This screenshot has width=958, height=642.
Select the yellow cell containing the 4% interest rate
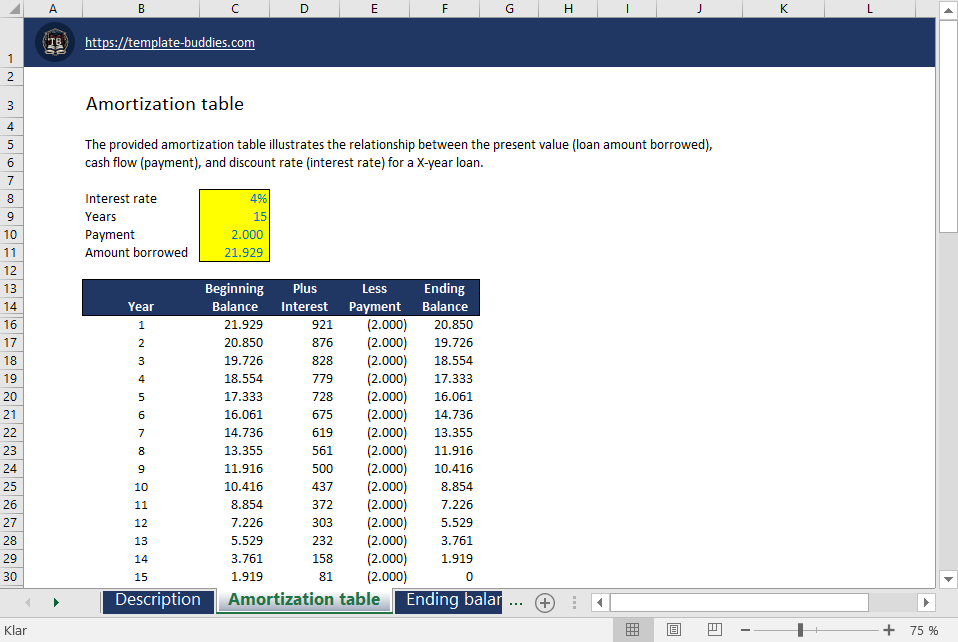coord(234,198)
